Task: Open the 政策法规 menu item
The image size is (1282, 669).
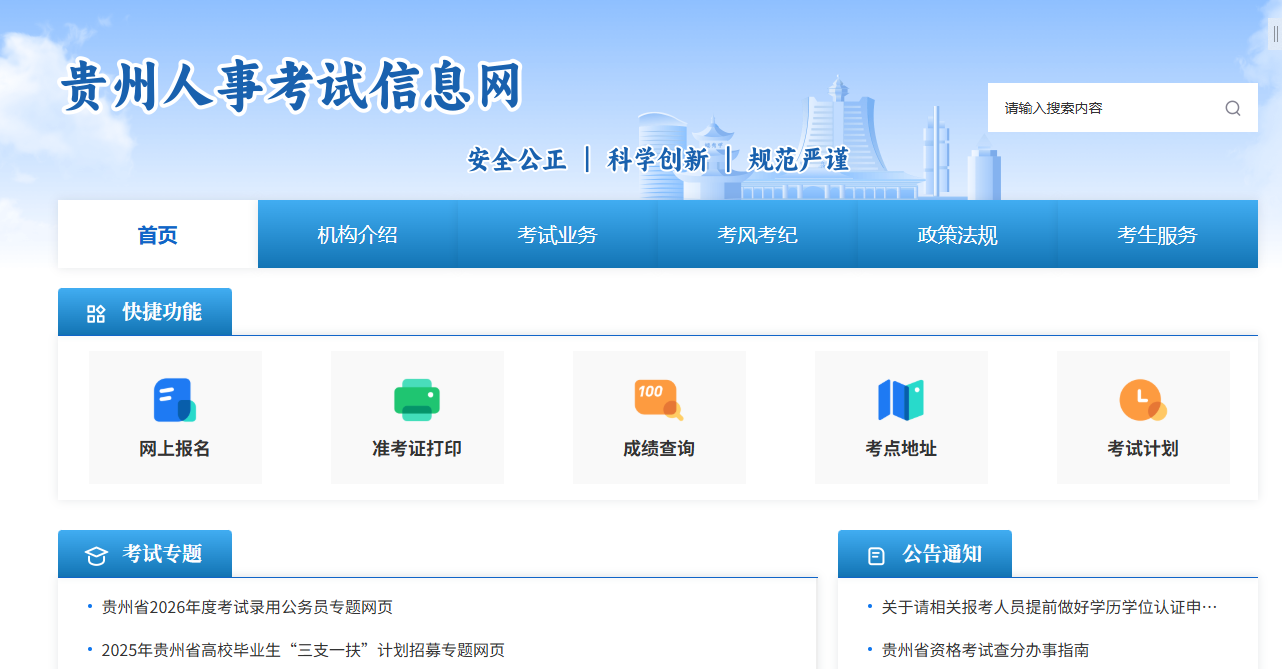Action: click(957, 233)
